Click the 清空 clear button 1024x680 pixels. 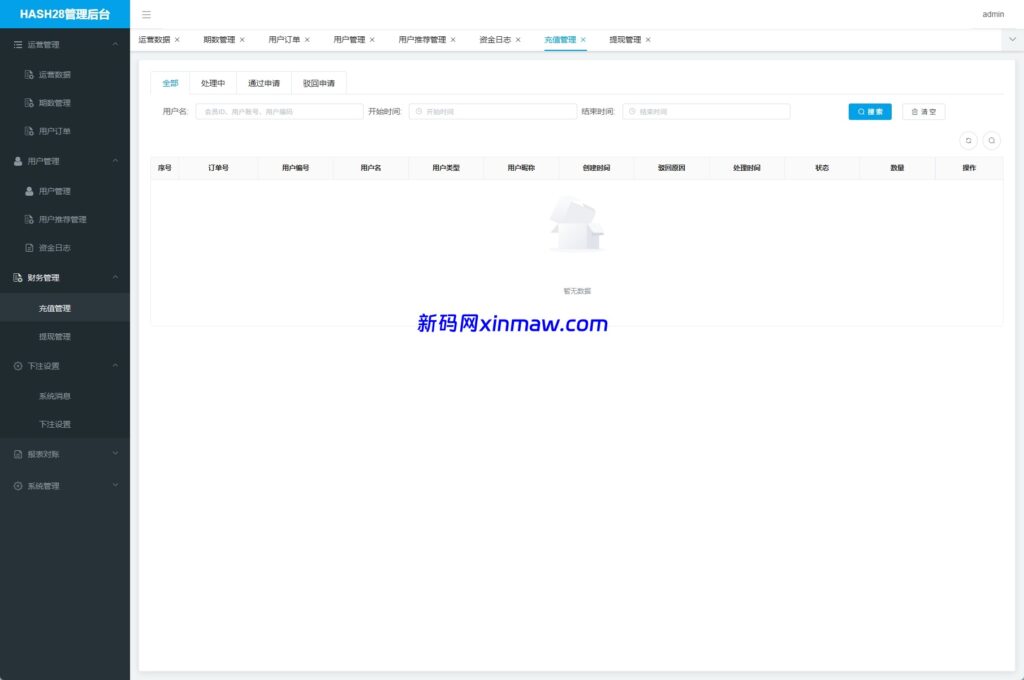(922, 111)
